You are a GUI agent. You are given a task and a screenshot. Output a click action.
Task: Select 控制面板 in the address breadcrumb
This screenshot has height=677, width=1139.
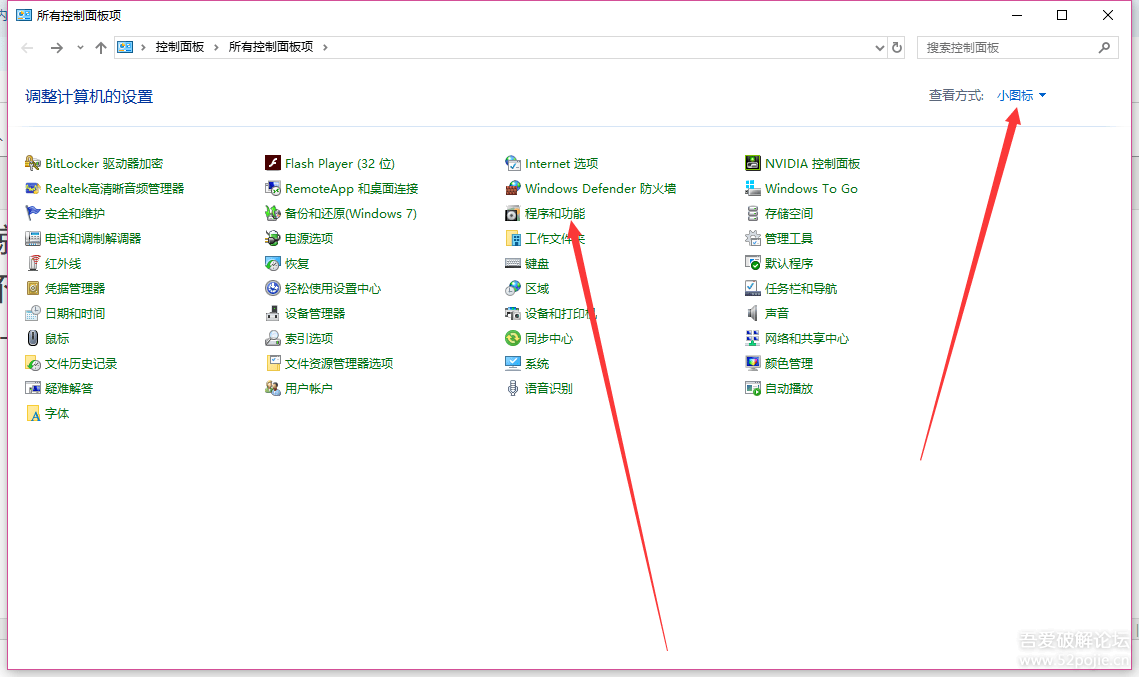180,48
